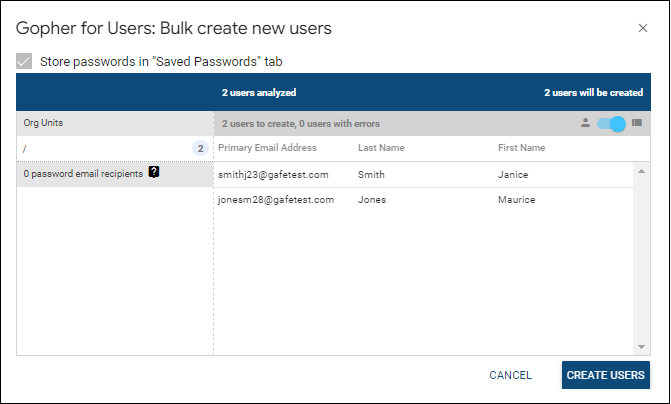
Task: Click the 2 users analyzed header
Action: point(259,92)
